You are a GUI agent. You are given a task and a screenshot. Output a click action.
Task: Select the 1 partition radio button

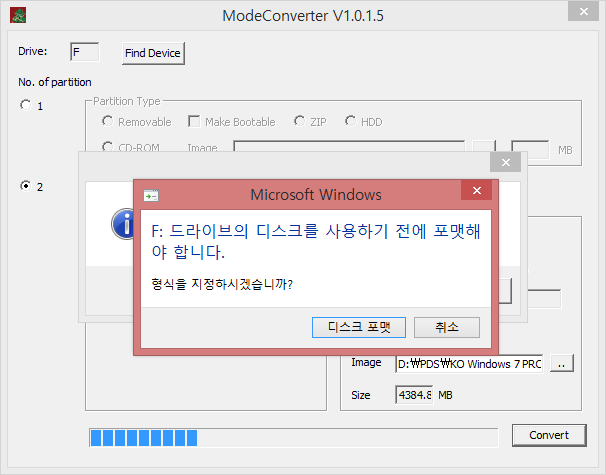(x=26, y=105)
